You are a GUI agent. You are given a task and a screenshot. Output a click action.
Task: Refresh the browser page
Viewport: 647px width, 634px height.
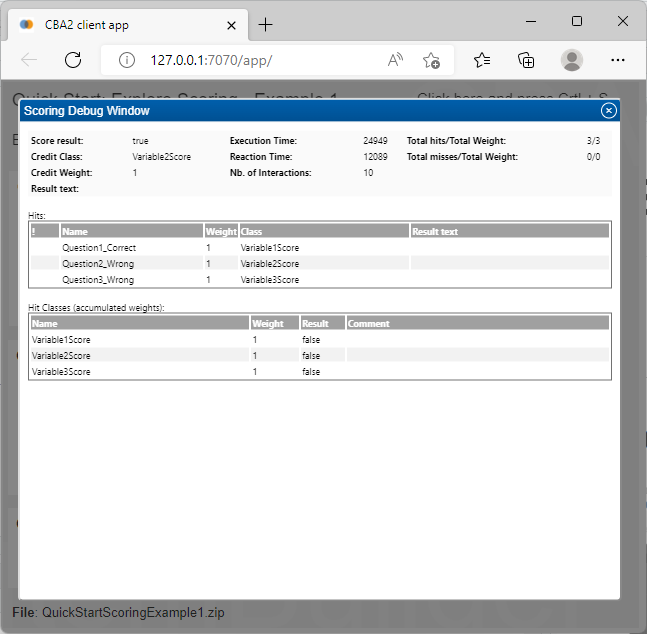(x=73, y=60)
